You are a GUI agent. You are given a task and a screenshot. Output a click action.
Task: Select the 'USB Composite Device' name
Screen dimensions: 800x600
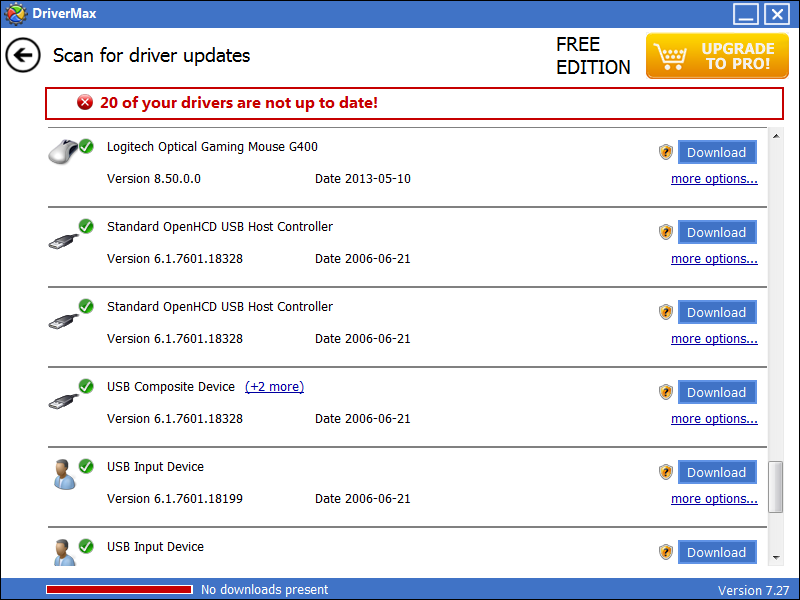coord(171,387)
